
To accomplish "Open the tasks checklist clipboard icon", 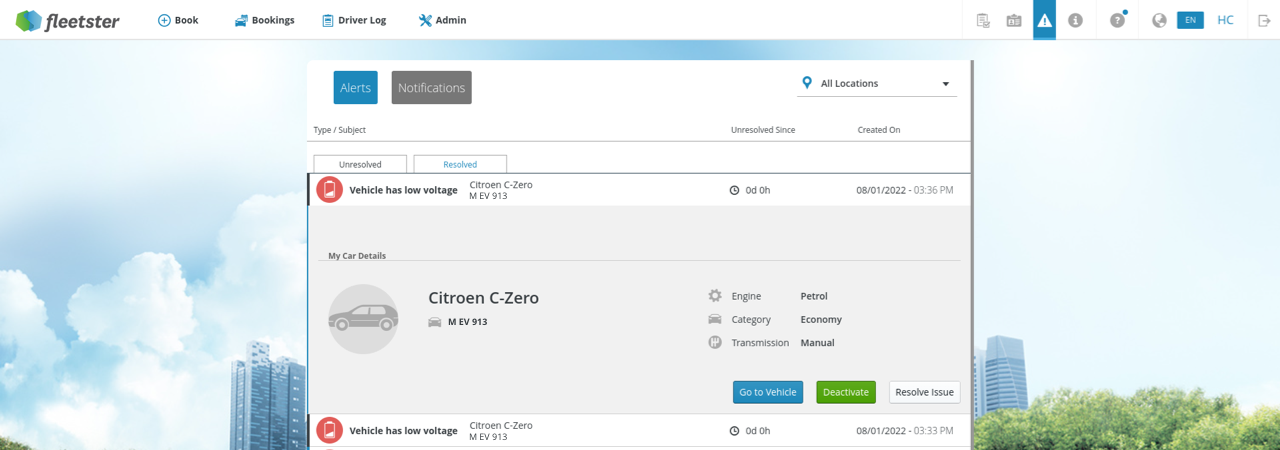I will (x=983, y=20).
